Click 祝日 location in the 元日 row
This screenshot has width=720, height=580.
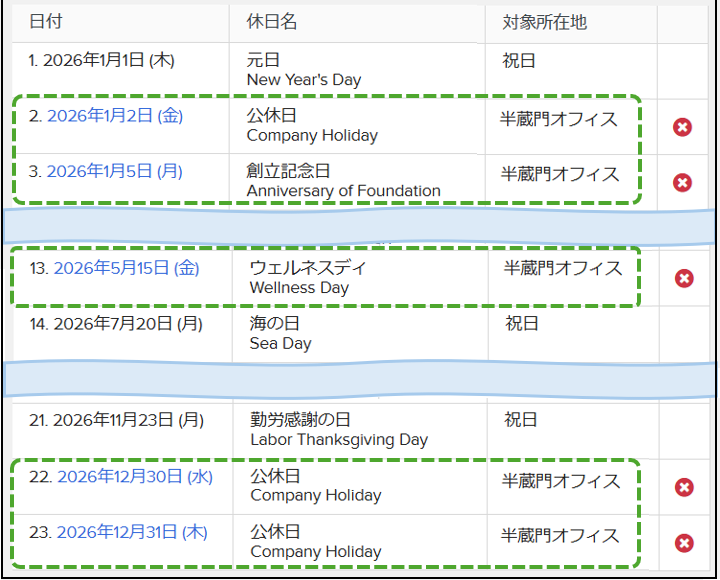click(519, 61)
